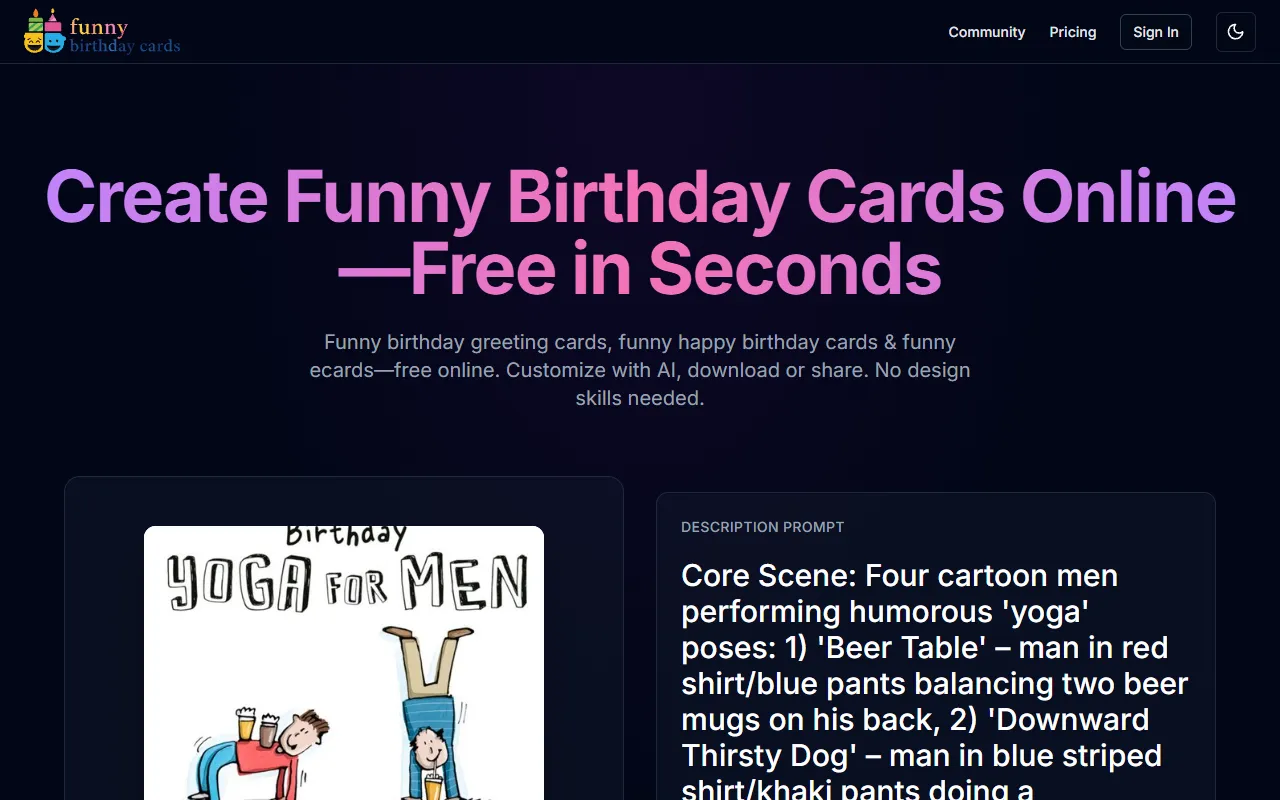Open the Yoga for Men card thumbnail
The height and width of the screenshot is (800, 1280).
344,663
